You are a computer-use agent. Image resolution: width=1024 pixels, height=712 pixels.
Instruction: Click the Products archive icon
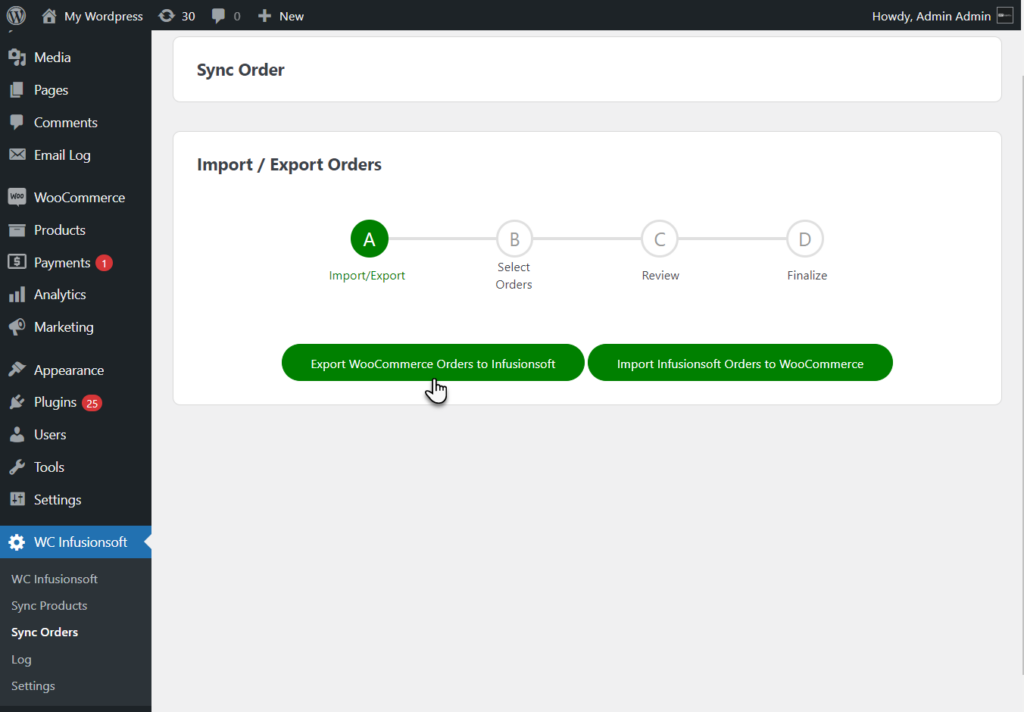coord(17,230)
